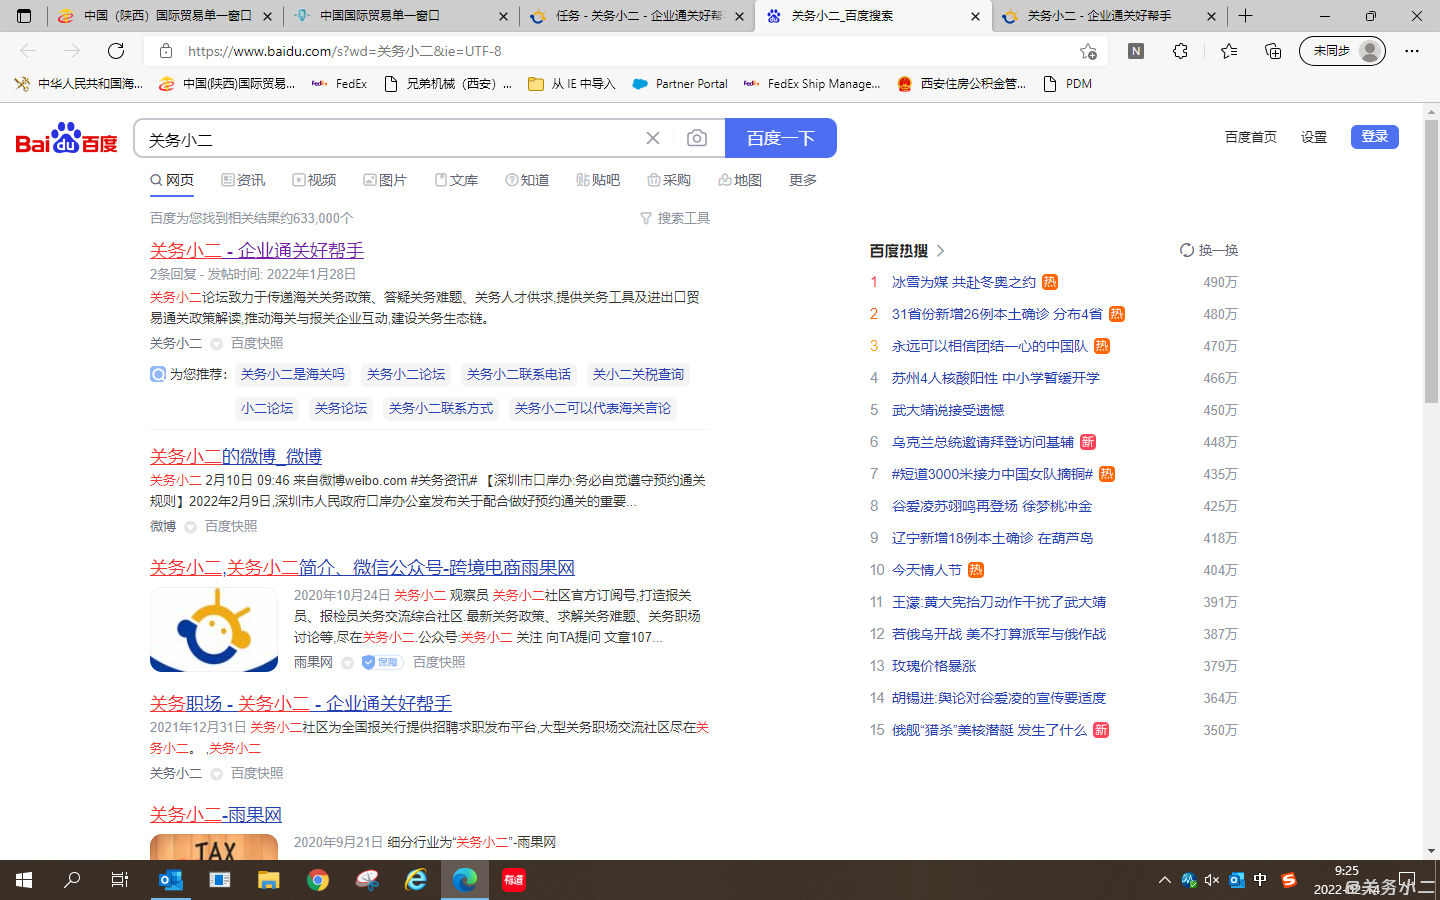The image size is (1440, 900).
Task: Switch to Edge in the taskbar
Action: click(x=465, y=880)
